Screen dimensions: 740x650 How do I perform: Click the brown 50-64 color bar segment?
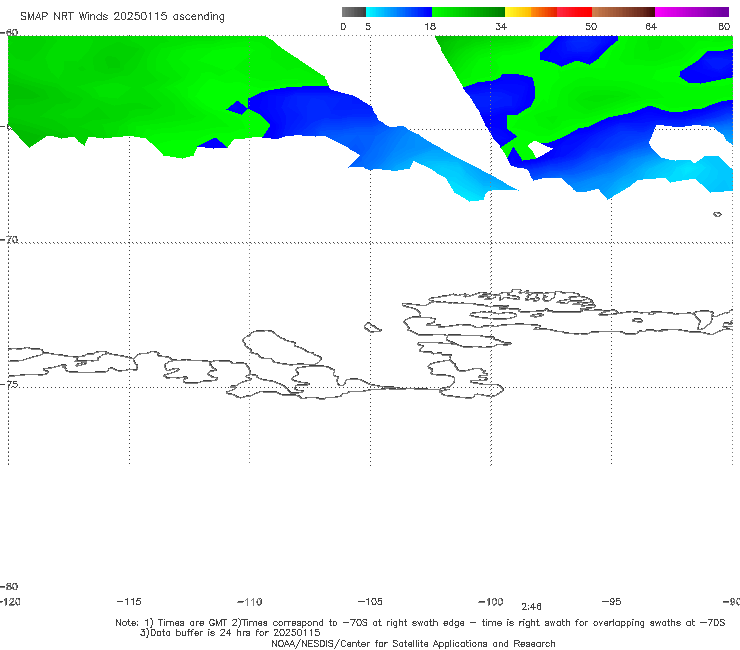click(623, 12)
